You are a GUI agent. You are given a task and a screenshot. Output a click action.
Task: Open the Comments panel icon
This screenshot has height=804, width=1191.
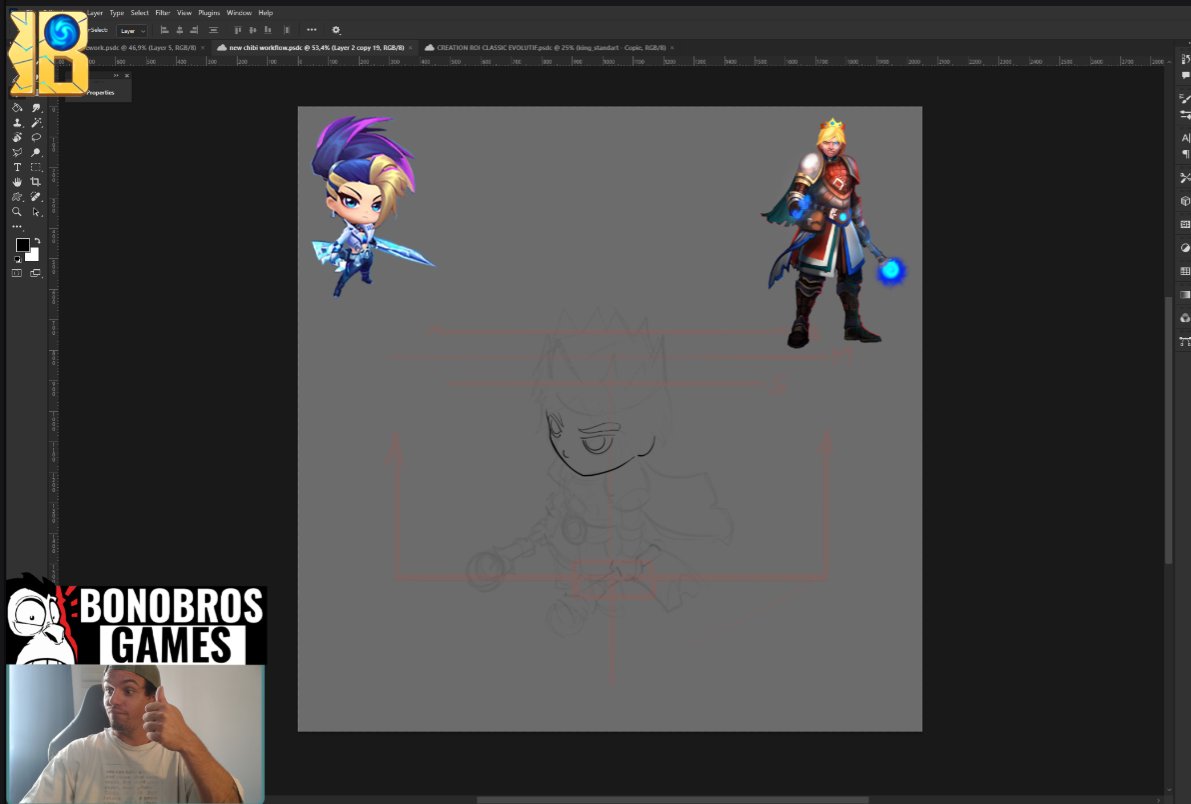(x=1184, y=74)
